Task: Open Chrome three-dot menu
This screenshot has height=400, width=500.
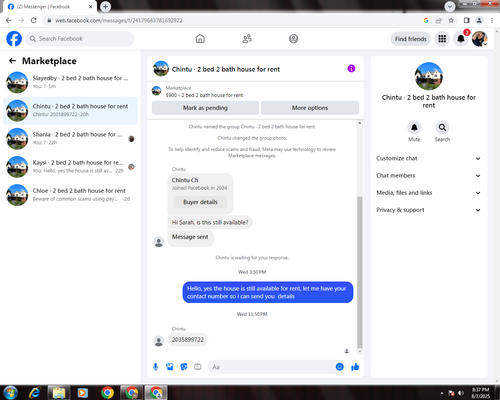Action: [x=492, y=20]
